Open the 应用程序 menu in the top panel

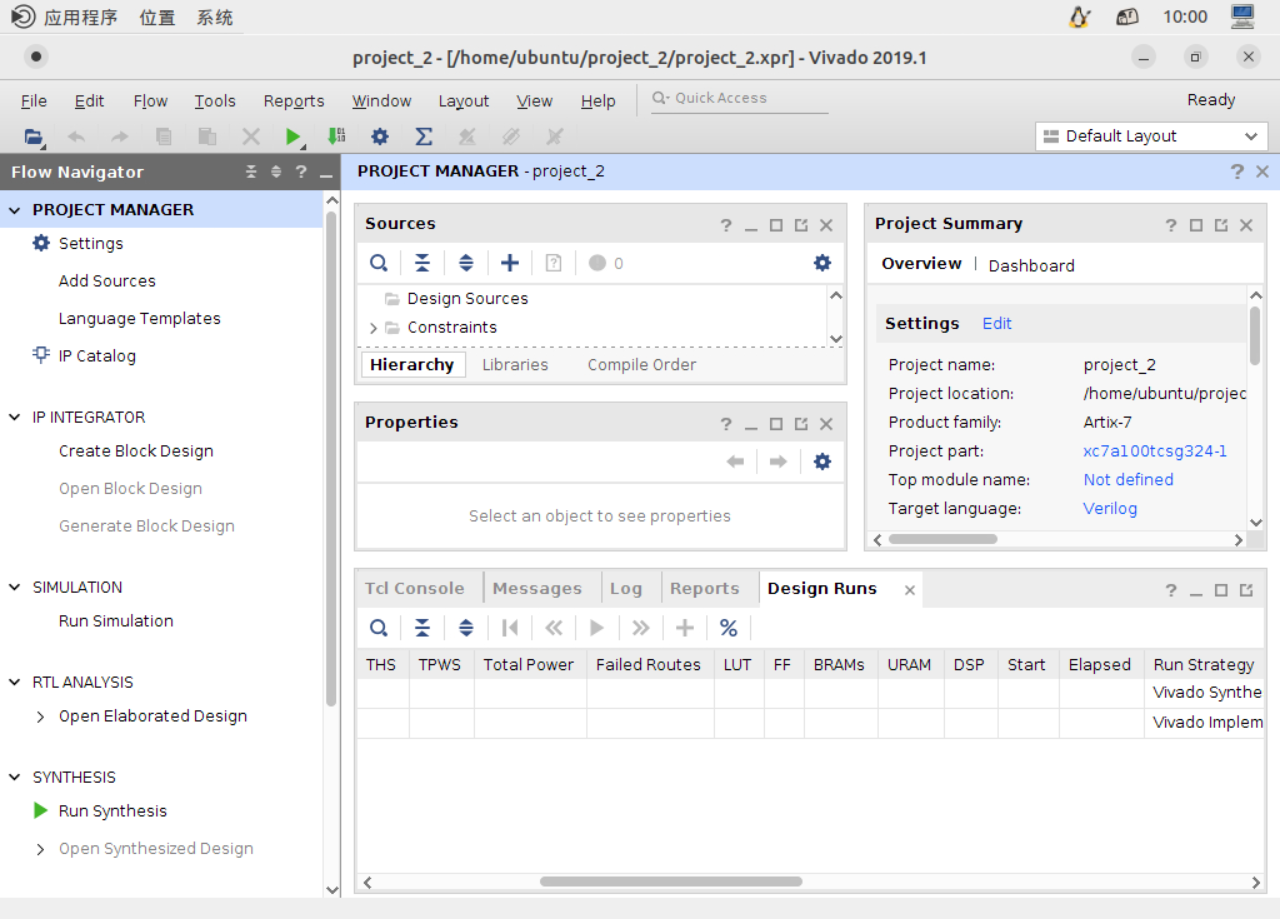80,17
